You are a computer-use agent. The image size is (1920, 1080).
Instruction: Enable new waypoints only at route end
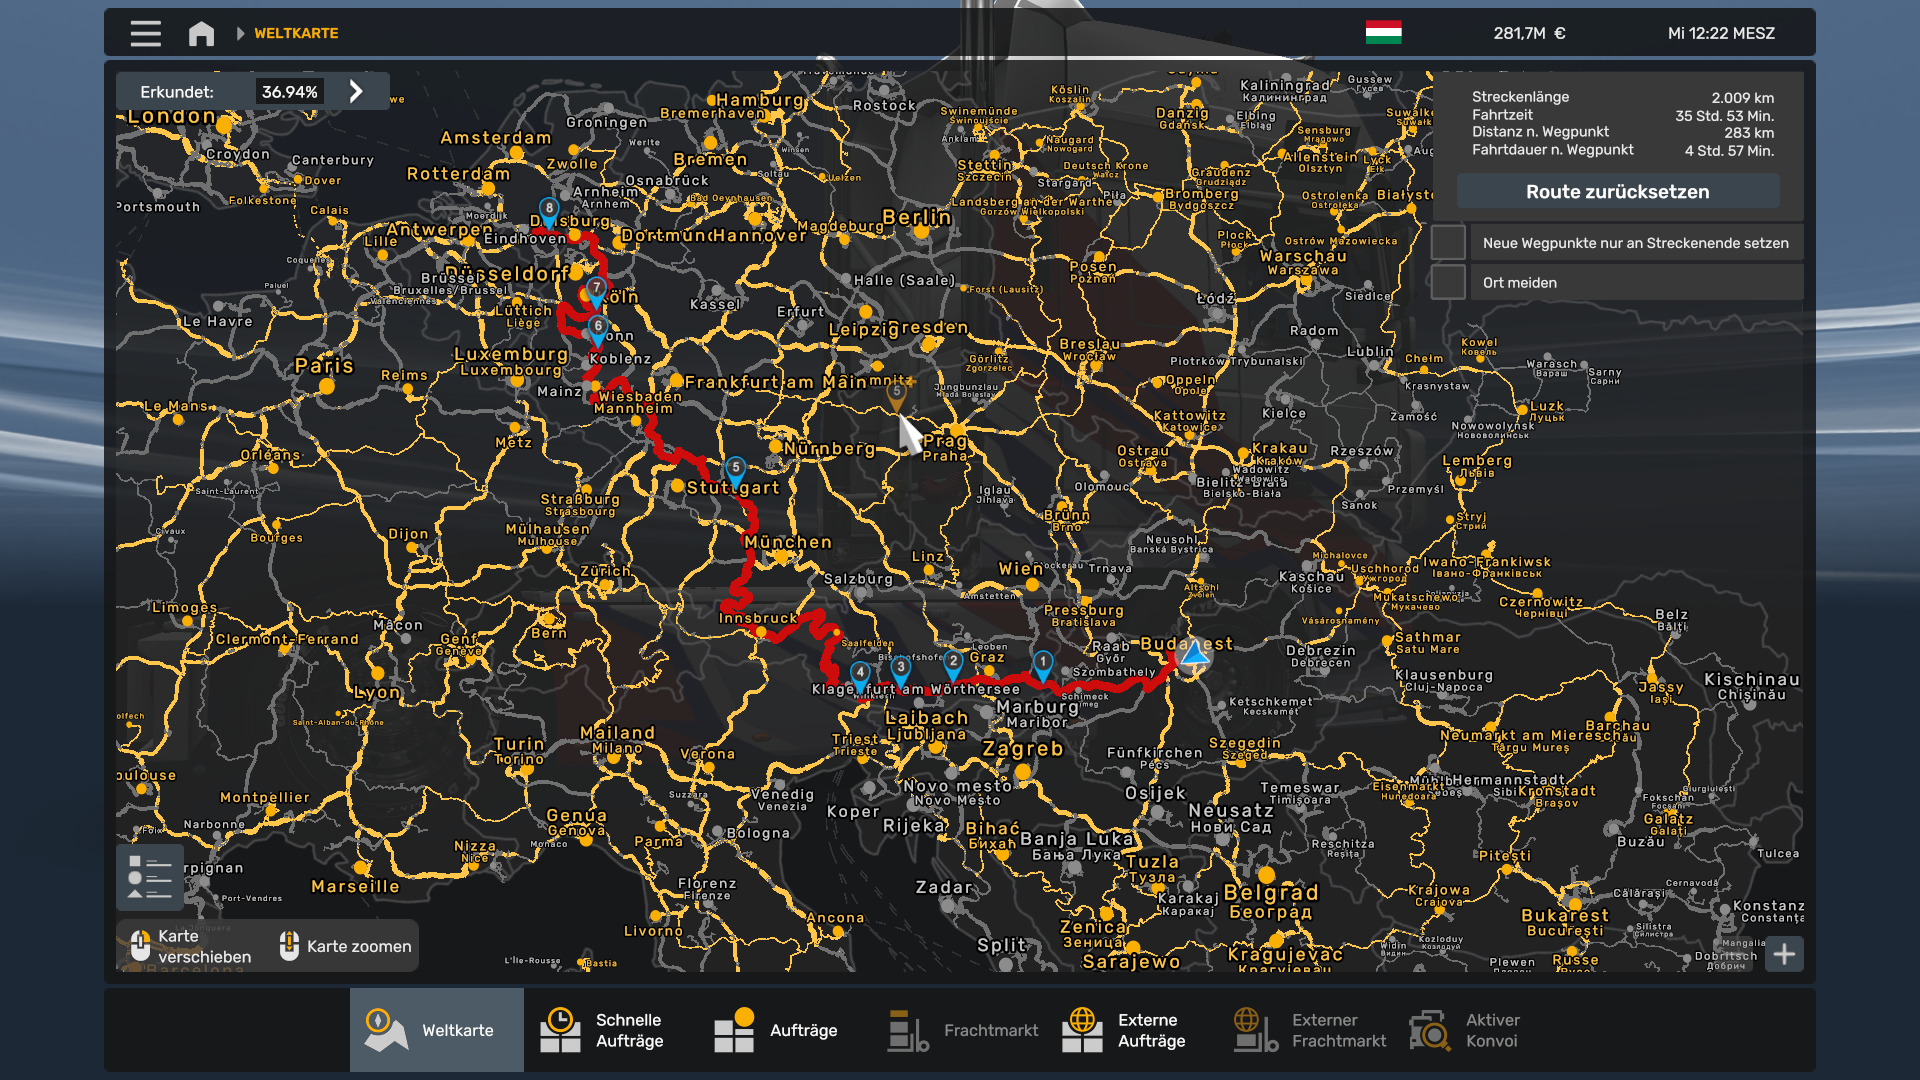coord(1448,243)
